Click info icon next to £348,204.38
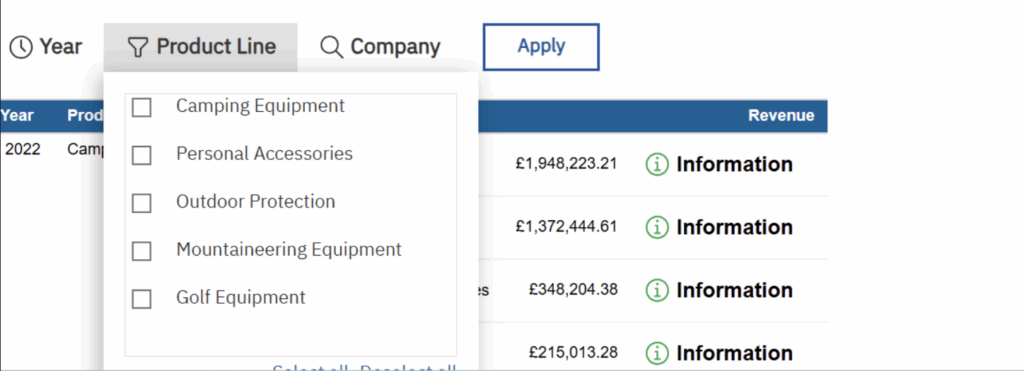Image resolution: width=1024 pixels, height=371 pixels. tap(657, 290)
